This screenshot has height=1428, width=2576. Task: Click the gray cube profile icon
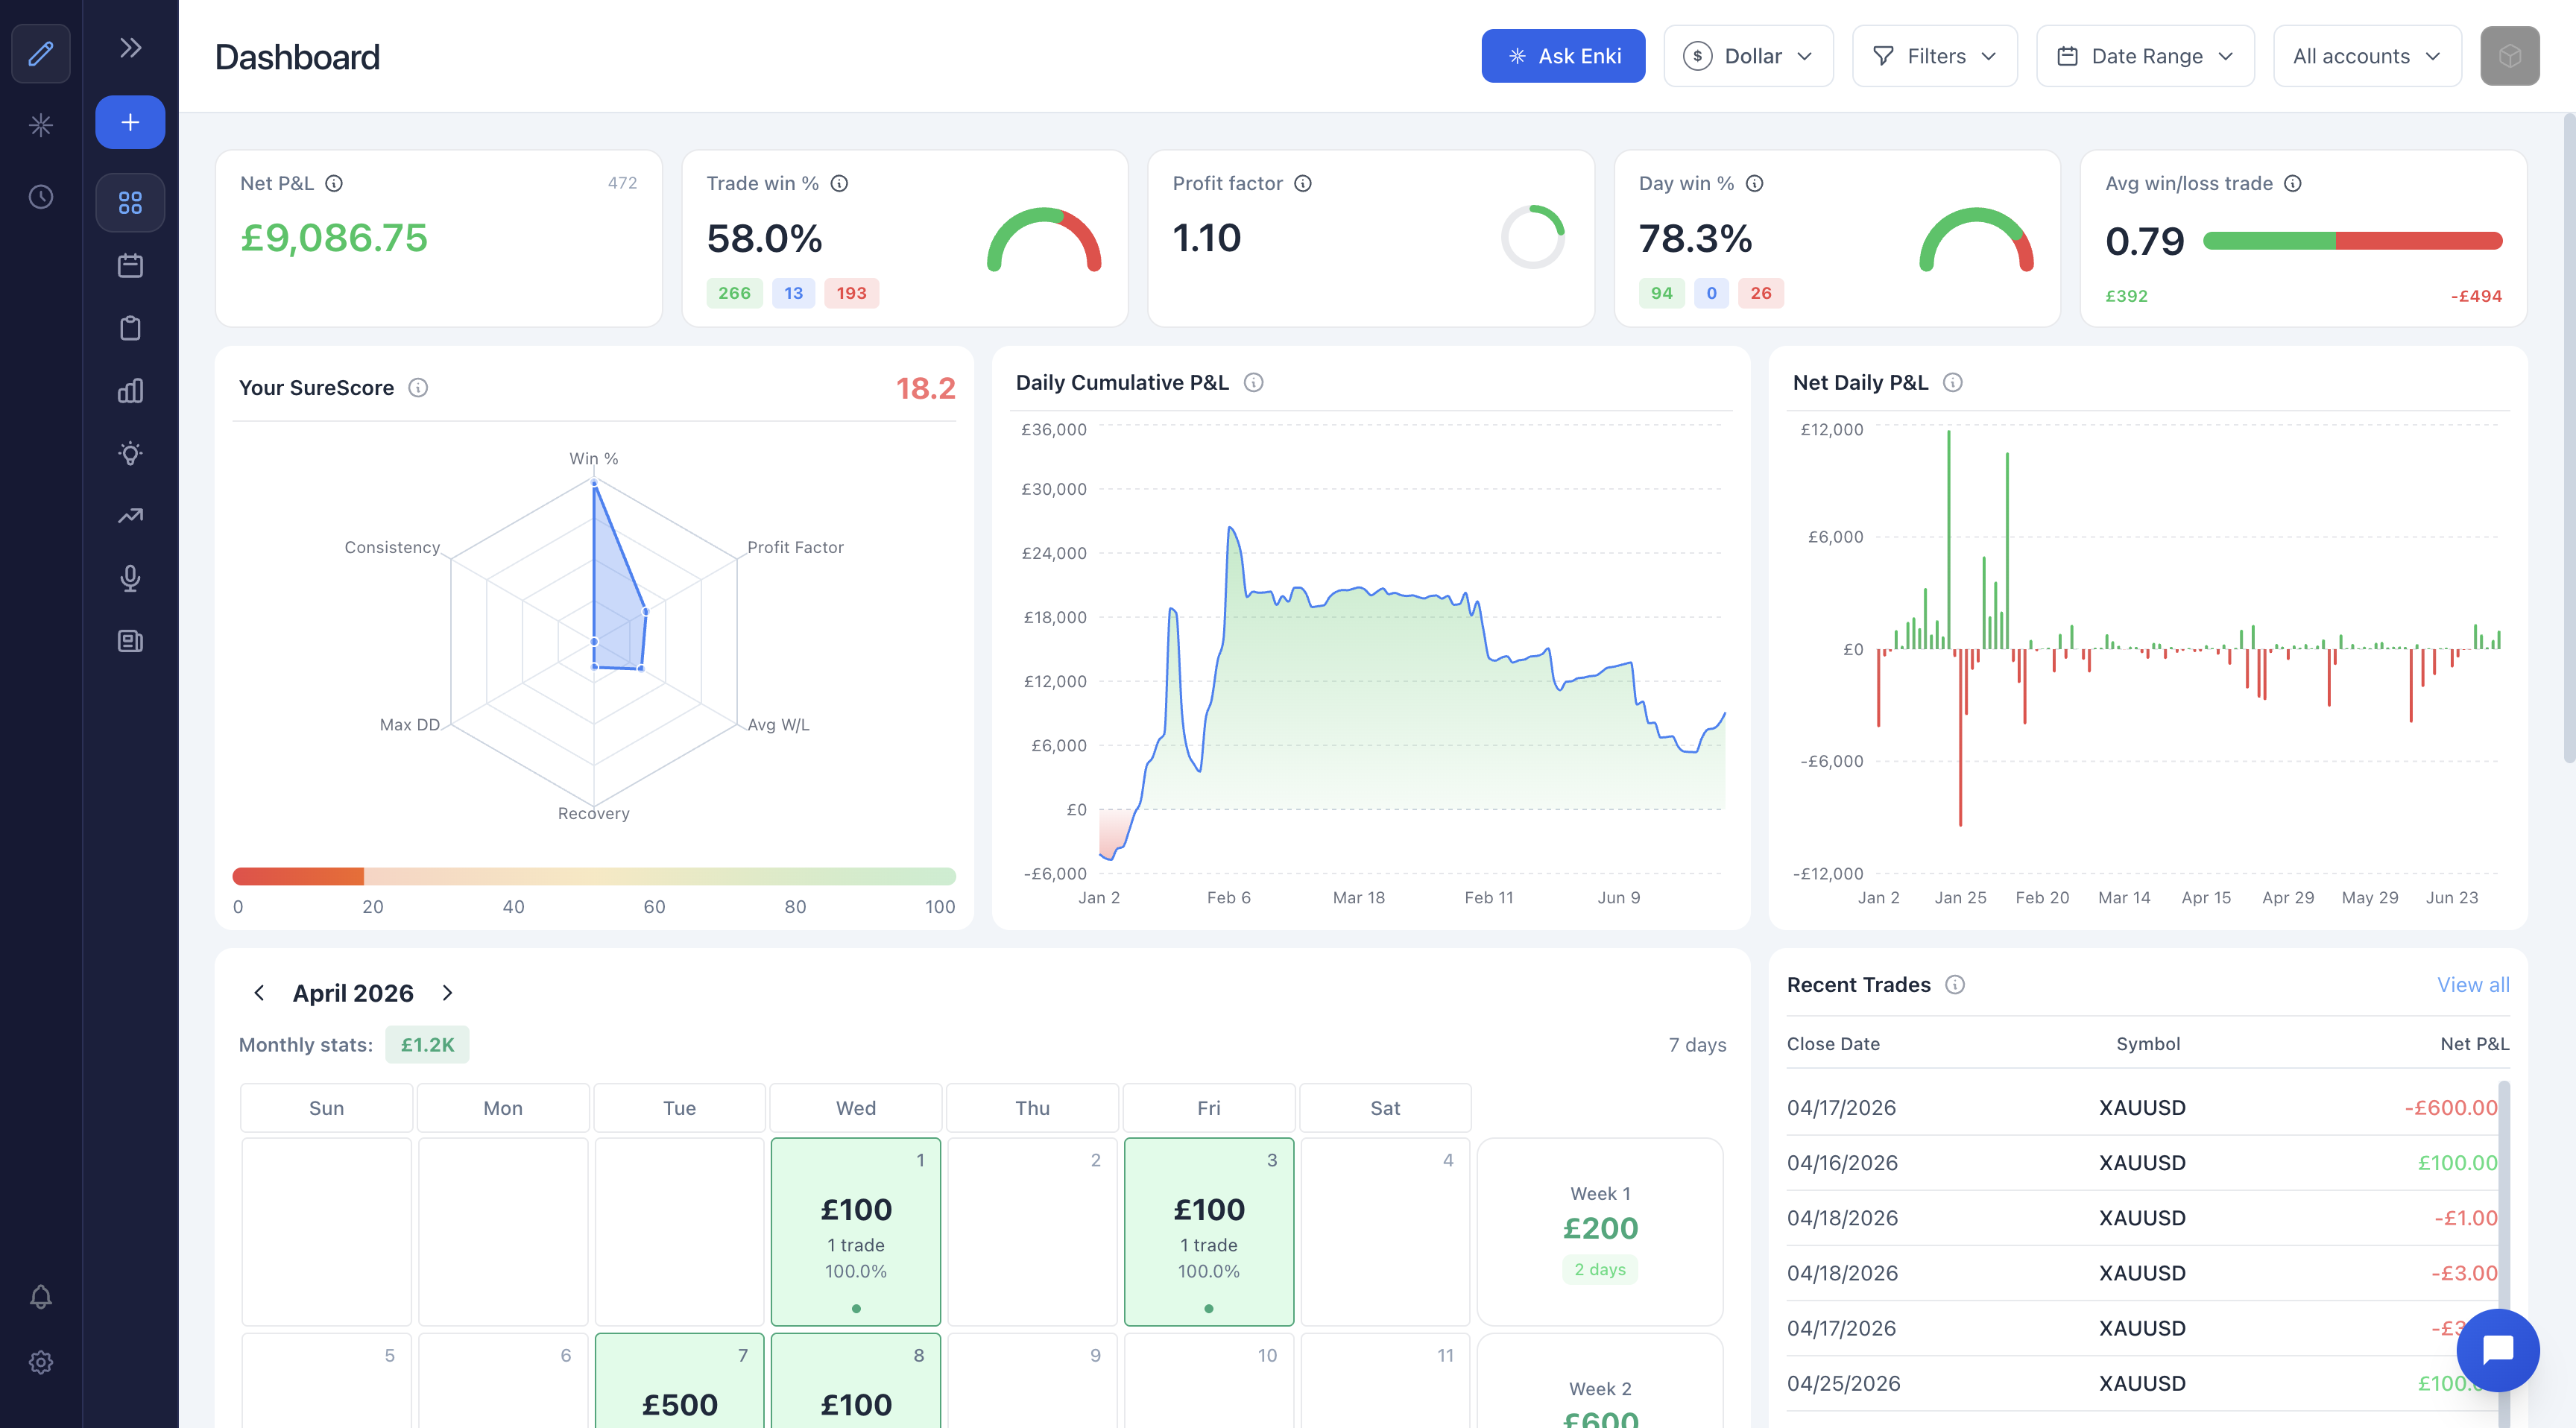2509,56
